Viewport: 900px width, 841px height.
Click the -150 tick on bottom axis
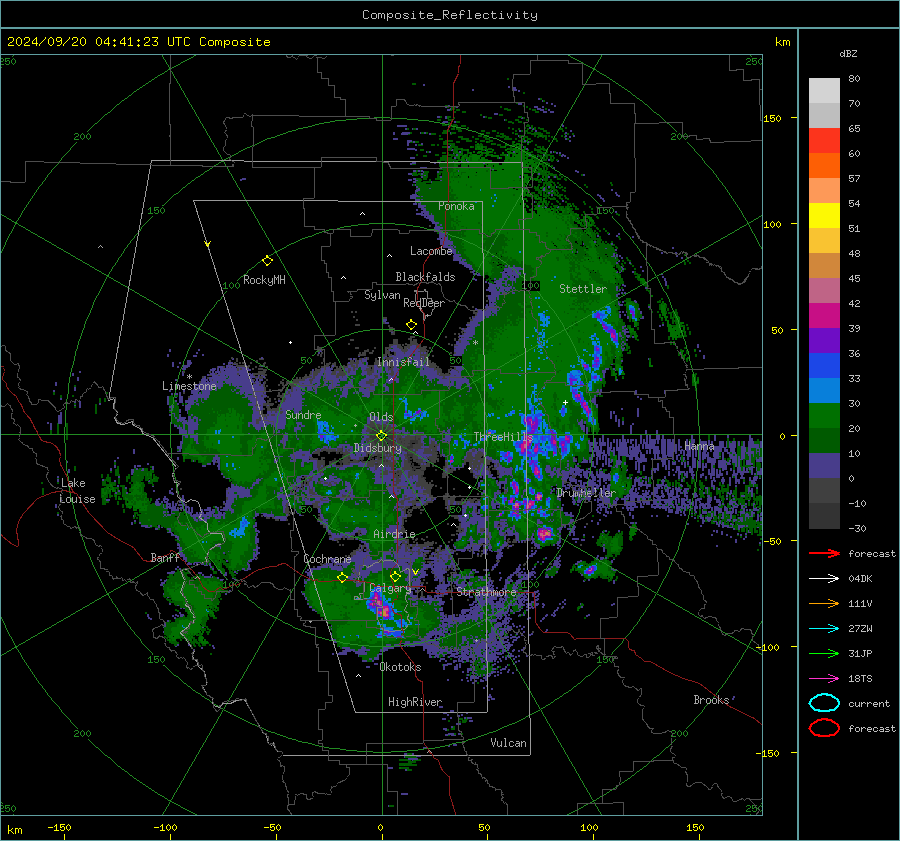click(x=59, y=828)
